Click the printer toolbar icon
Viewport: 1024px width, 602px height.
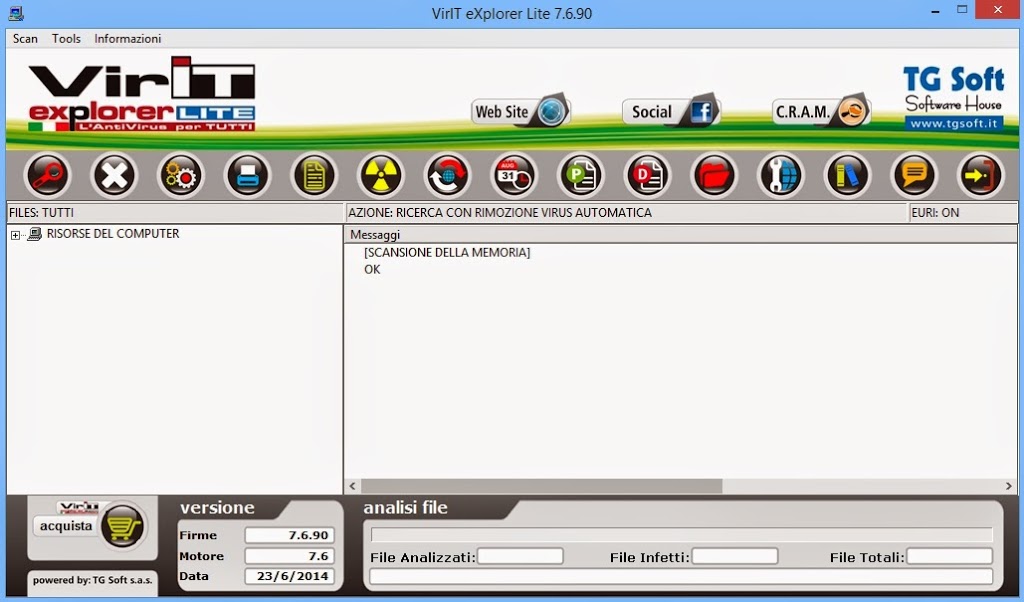(248, 175)
